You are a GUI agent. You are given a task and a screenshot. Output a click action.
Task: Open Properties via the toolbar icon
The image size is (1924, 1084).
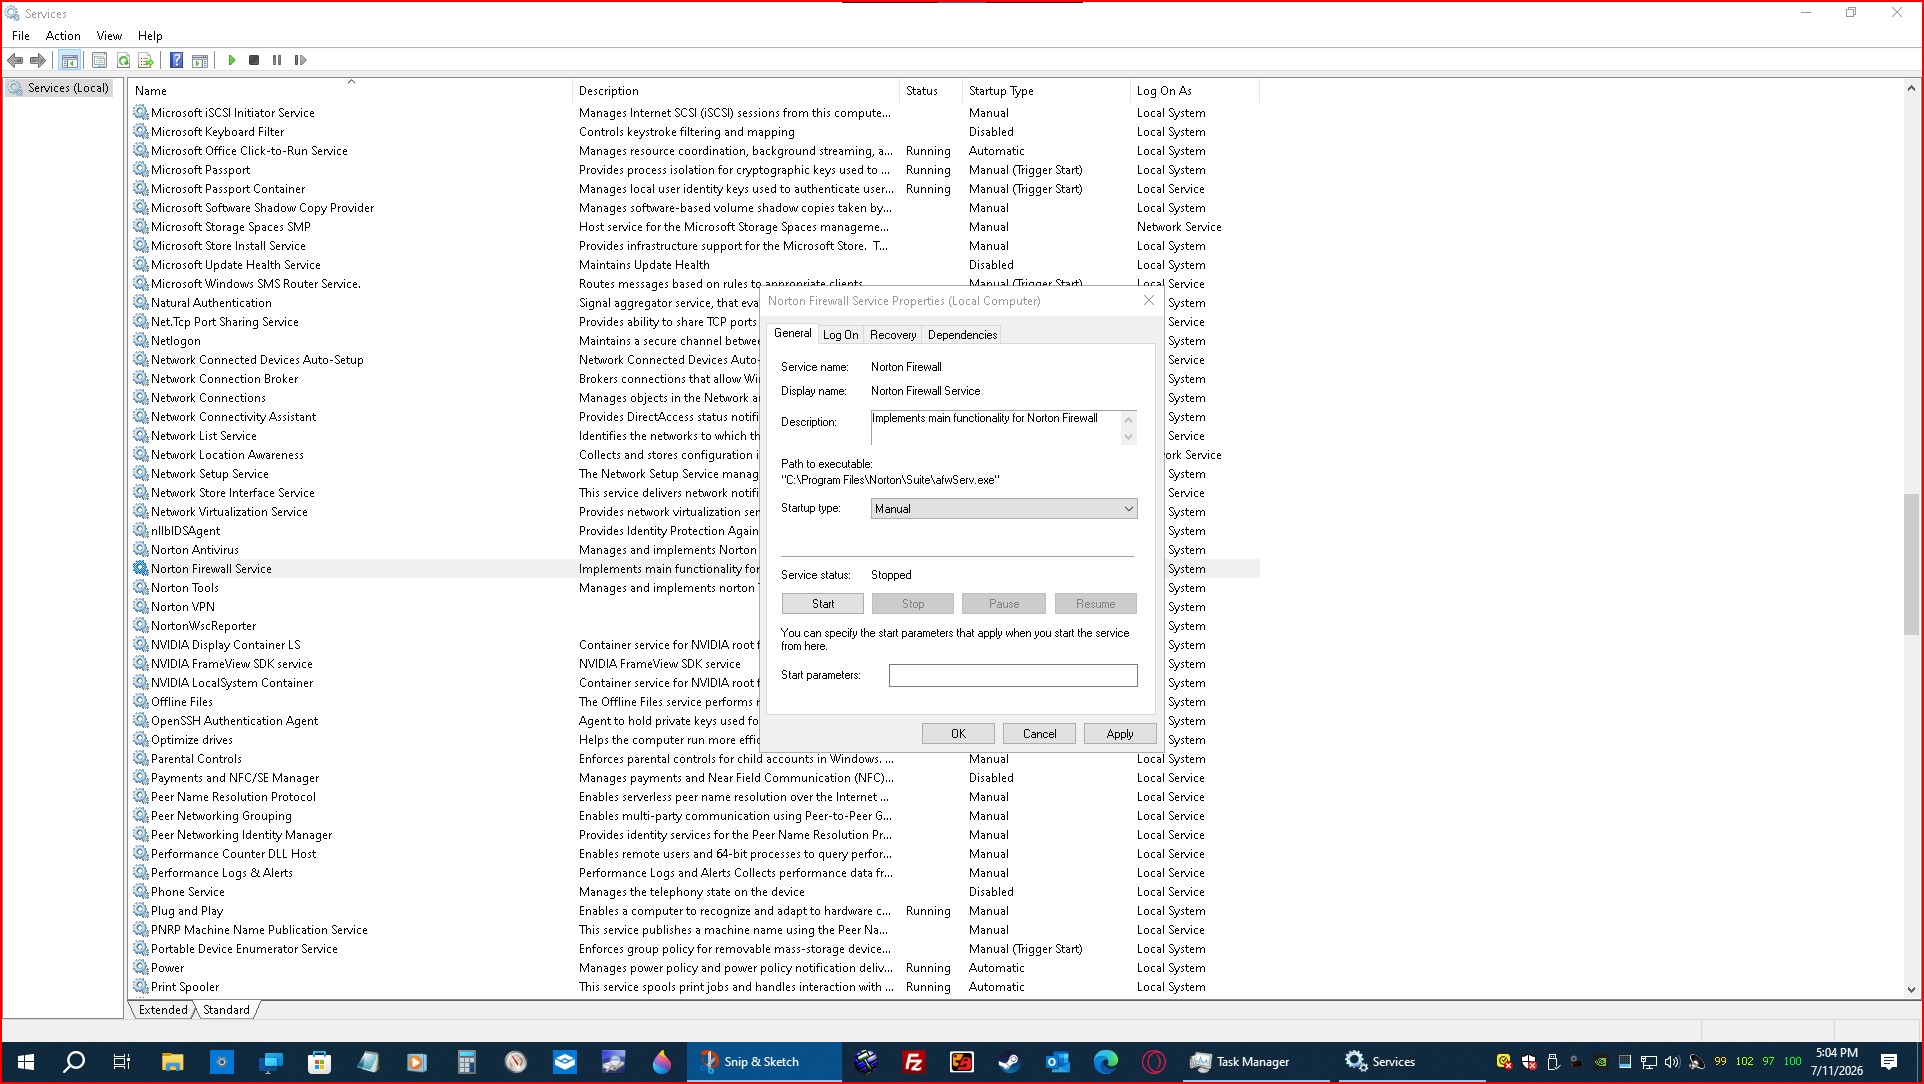99,60
